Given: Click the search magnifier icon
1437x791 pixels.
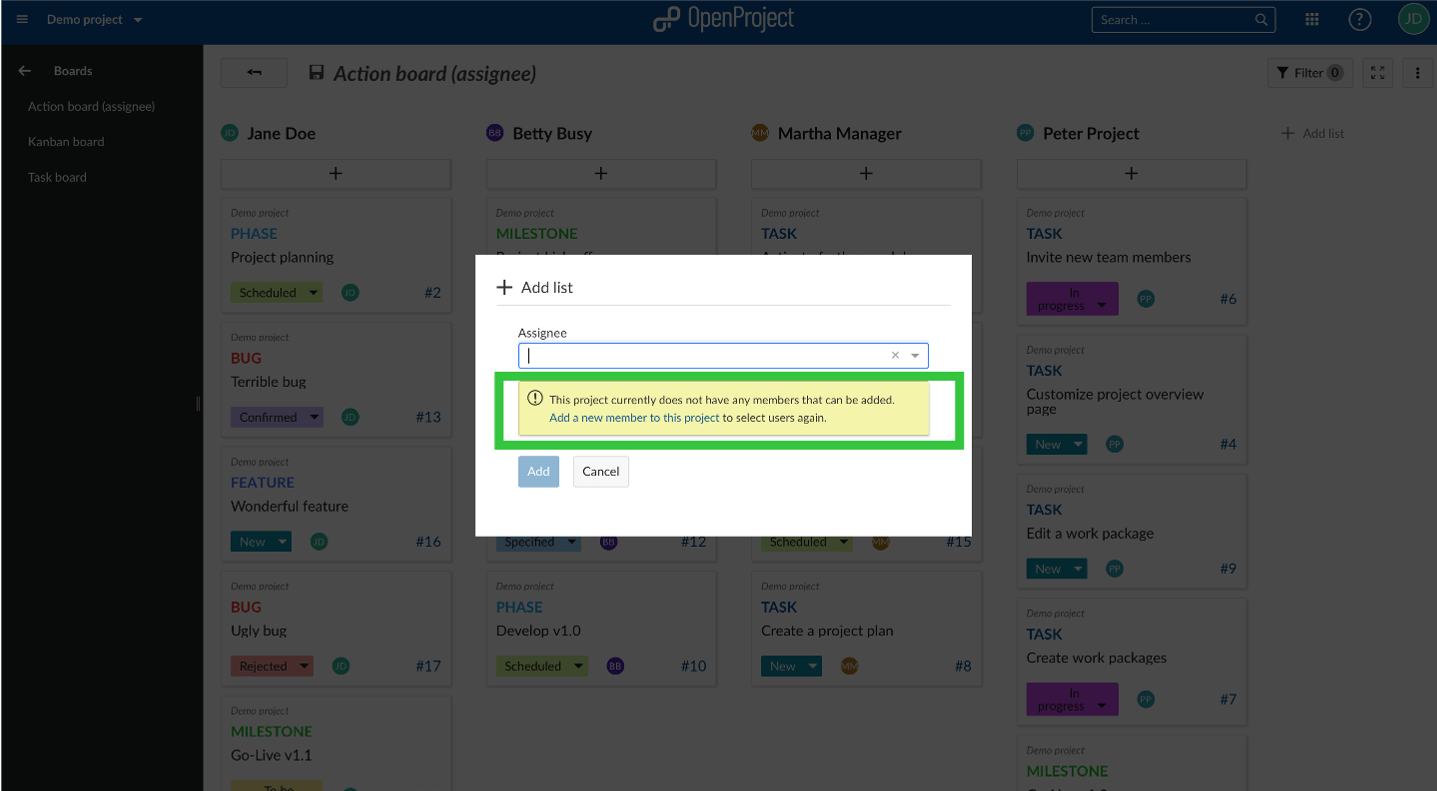Looking at the screenshot, I should 1260,19.
